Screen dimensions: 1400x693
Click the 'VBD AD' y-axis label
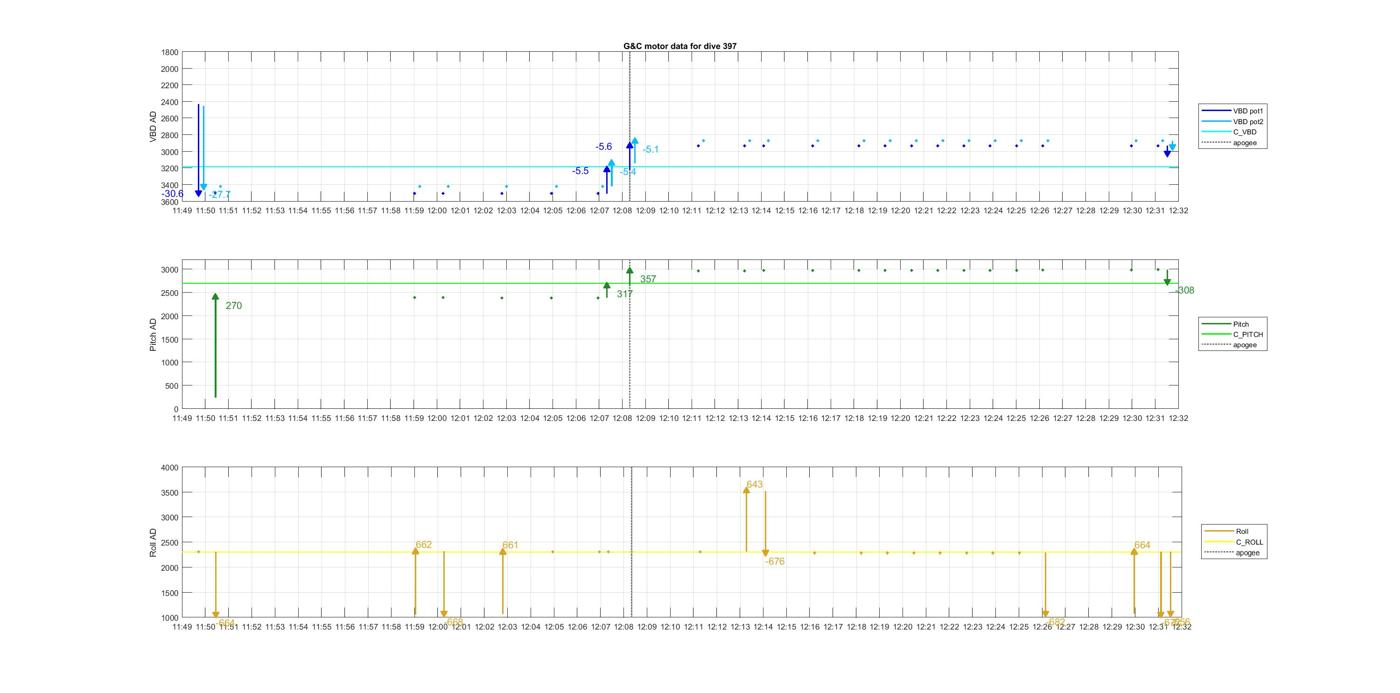tap(154, 127)
